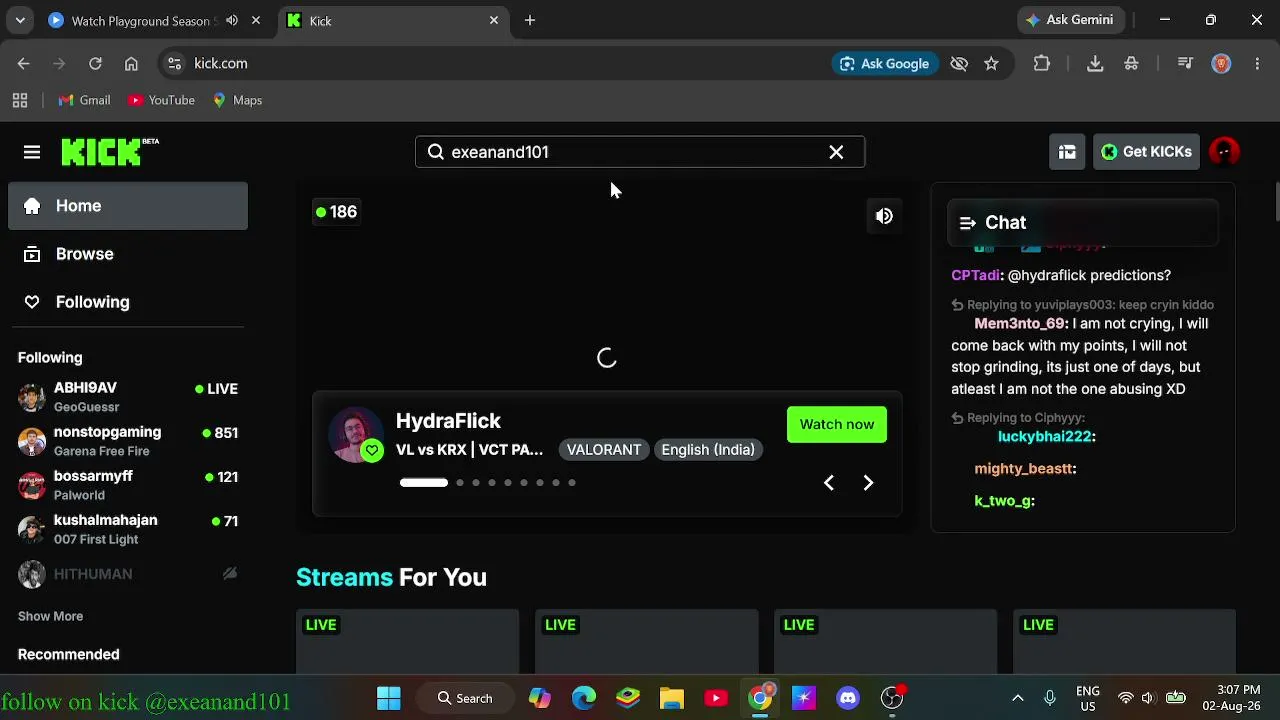1280x720 pixels.
Task: Open Microsoft Edge from the taskbar
Action: coord(584,698)
